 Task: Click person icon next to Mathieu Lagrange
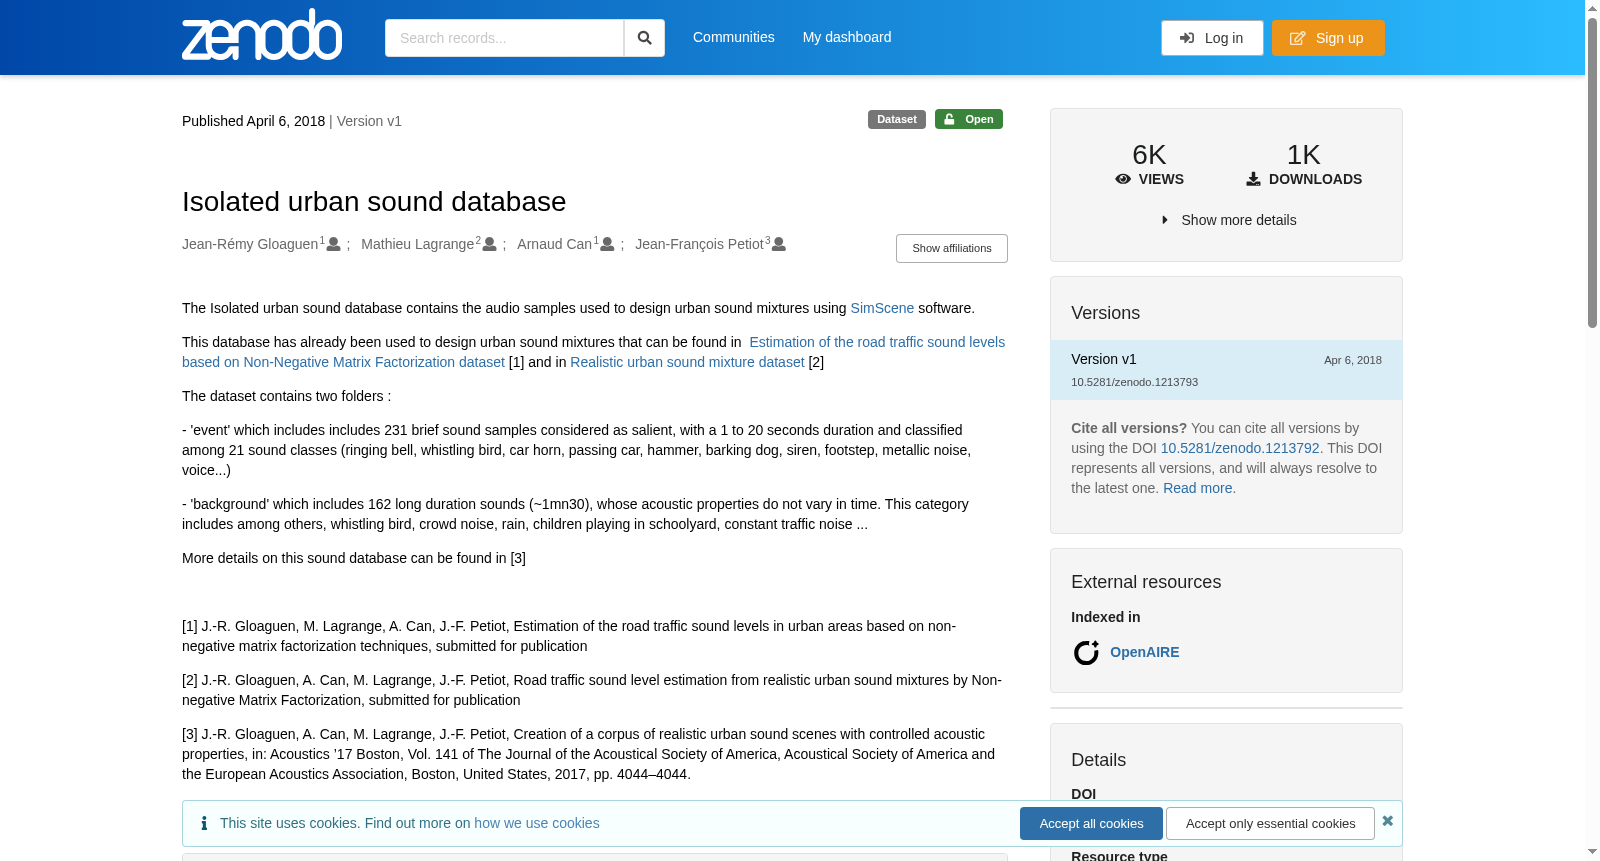[x=490, y=244]
